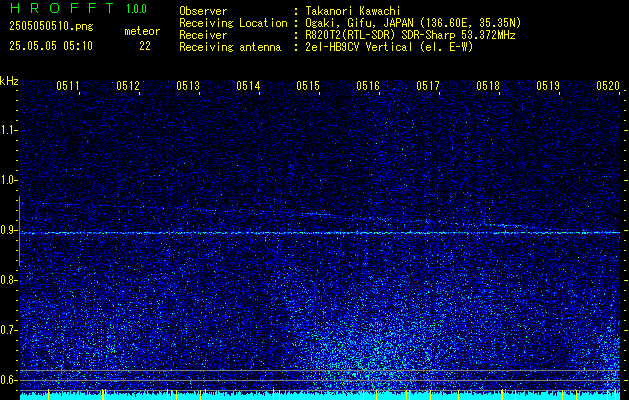Viewport: 629px width, 400px height.
Task: Select the file name 2505050510.png
Action: tap(51, 27)
